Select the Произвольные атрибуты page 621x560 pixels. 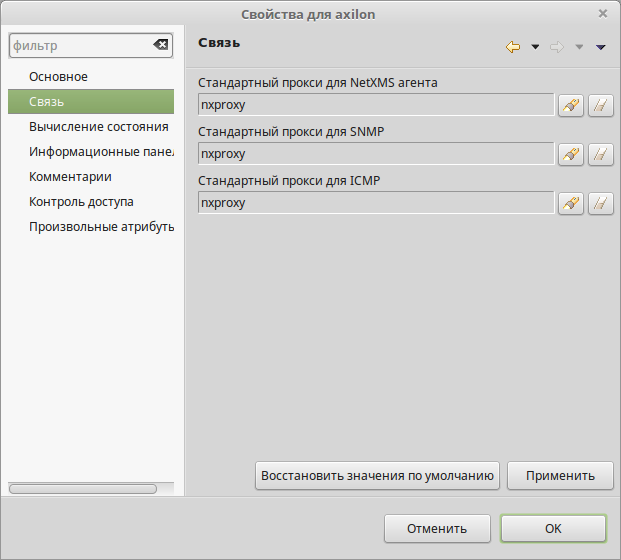pyautogui.click(x=101, y=227)
